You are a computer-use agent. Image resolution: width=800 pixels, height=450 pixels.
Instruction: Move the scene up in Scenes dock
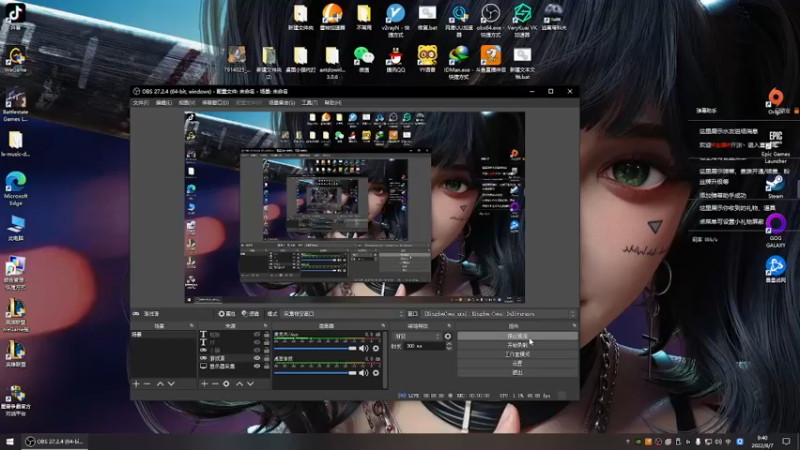pos(160,384)
